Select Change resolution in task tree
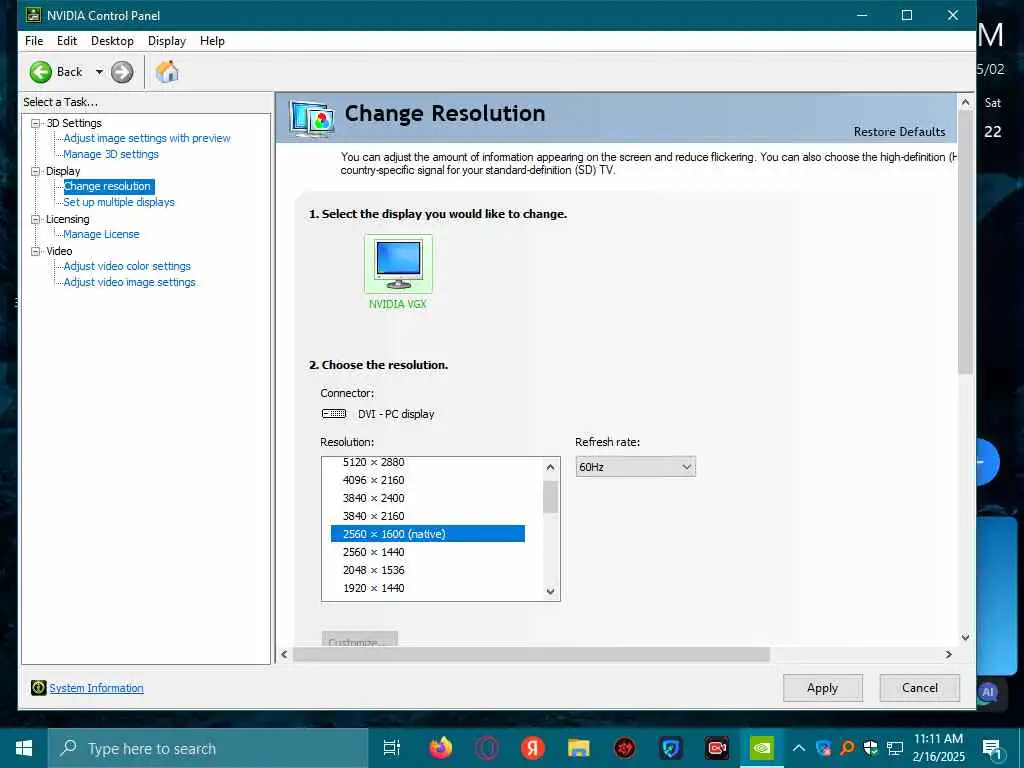The height and width of the screenshot is (768, 1024). pyautogui.click(x=108, y=186)
